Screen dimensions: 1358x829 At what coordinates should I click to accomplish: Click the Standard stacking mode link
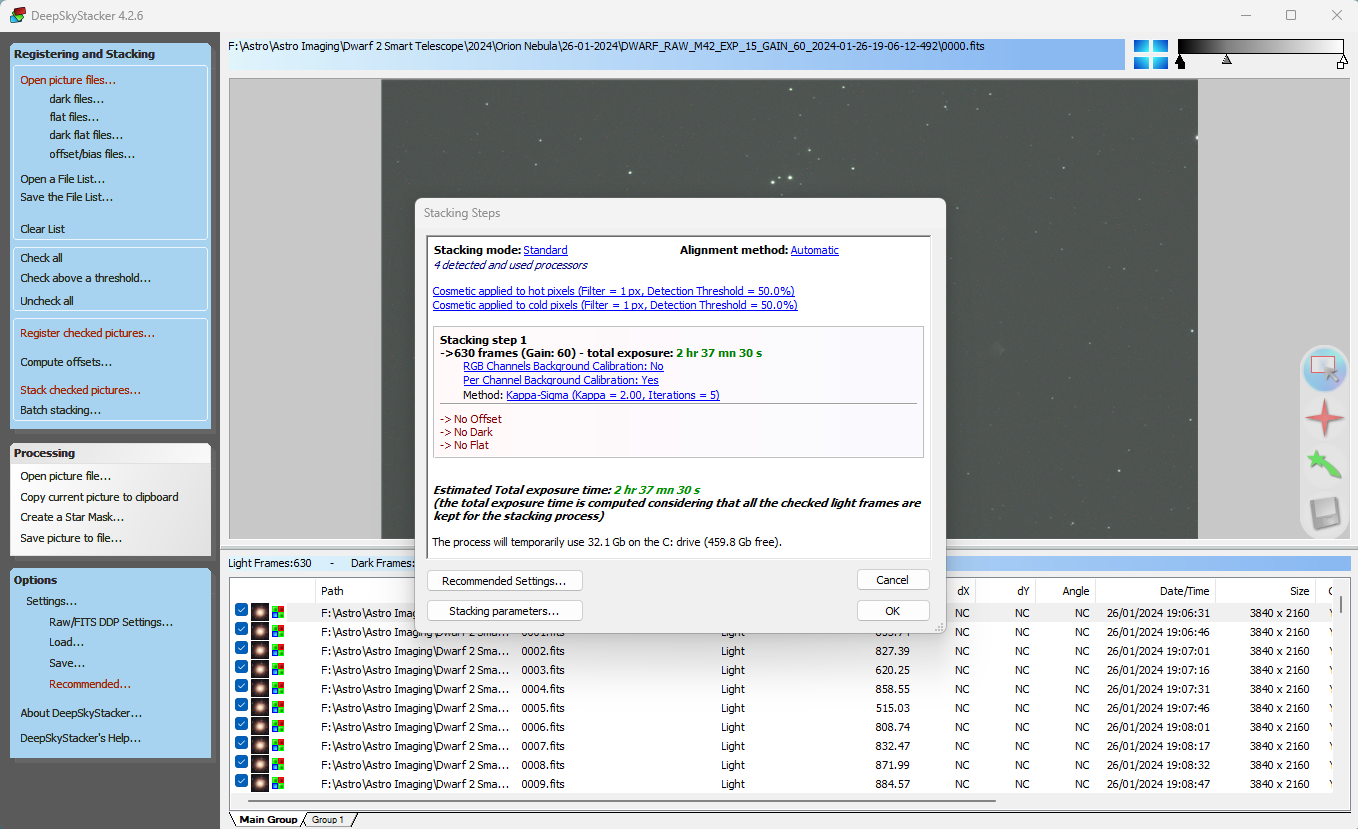(x=545, y=250)
